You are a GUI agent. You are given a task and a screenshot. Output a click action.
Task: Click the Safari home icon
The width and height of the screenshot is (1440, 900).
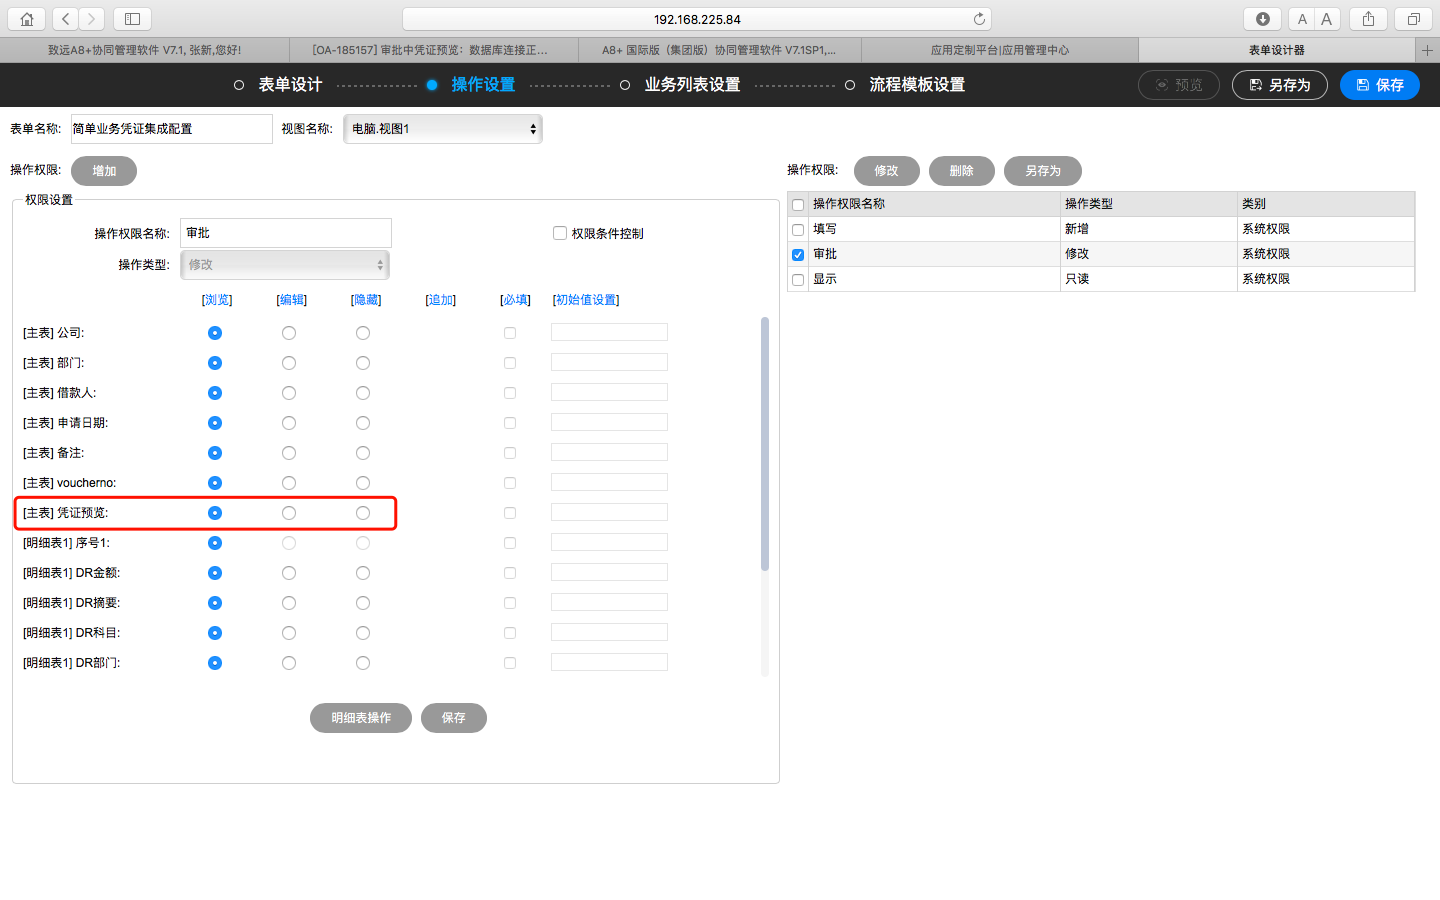pos(27,19)
